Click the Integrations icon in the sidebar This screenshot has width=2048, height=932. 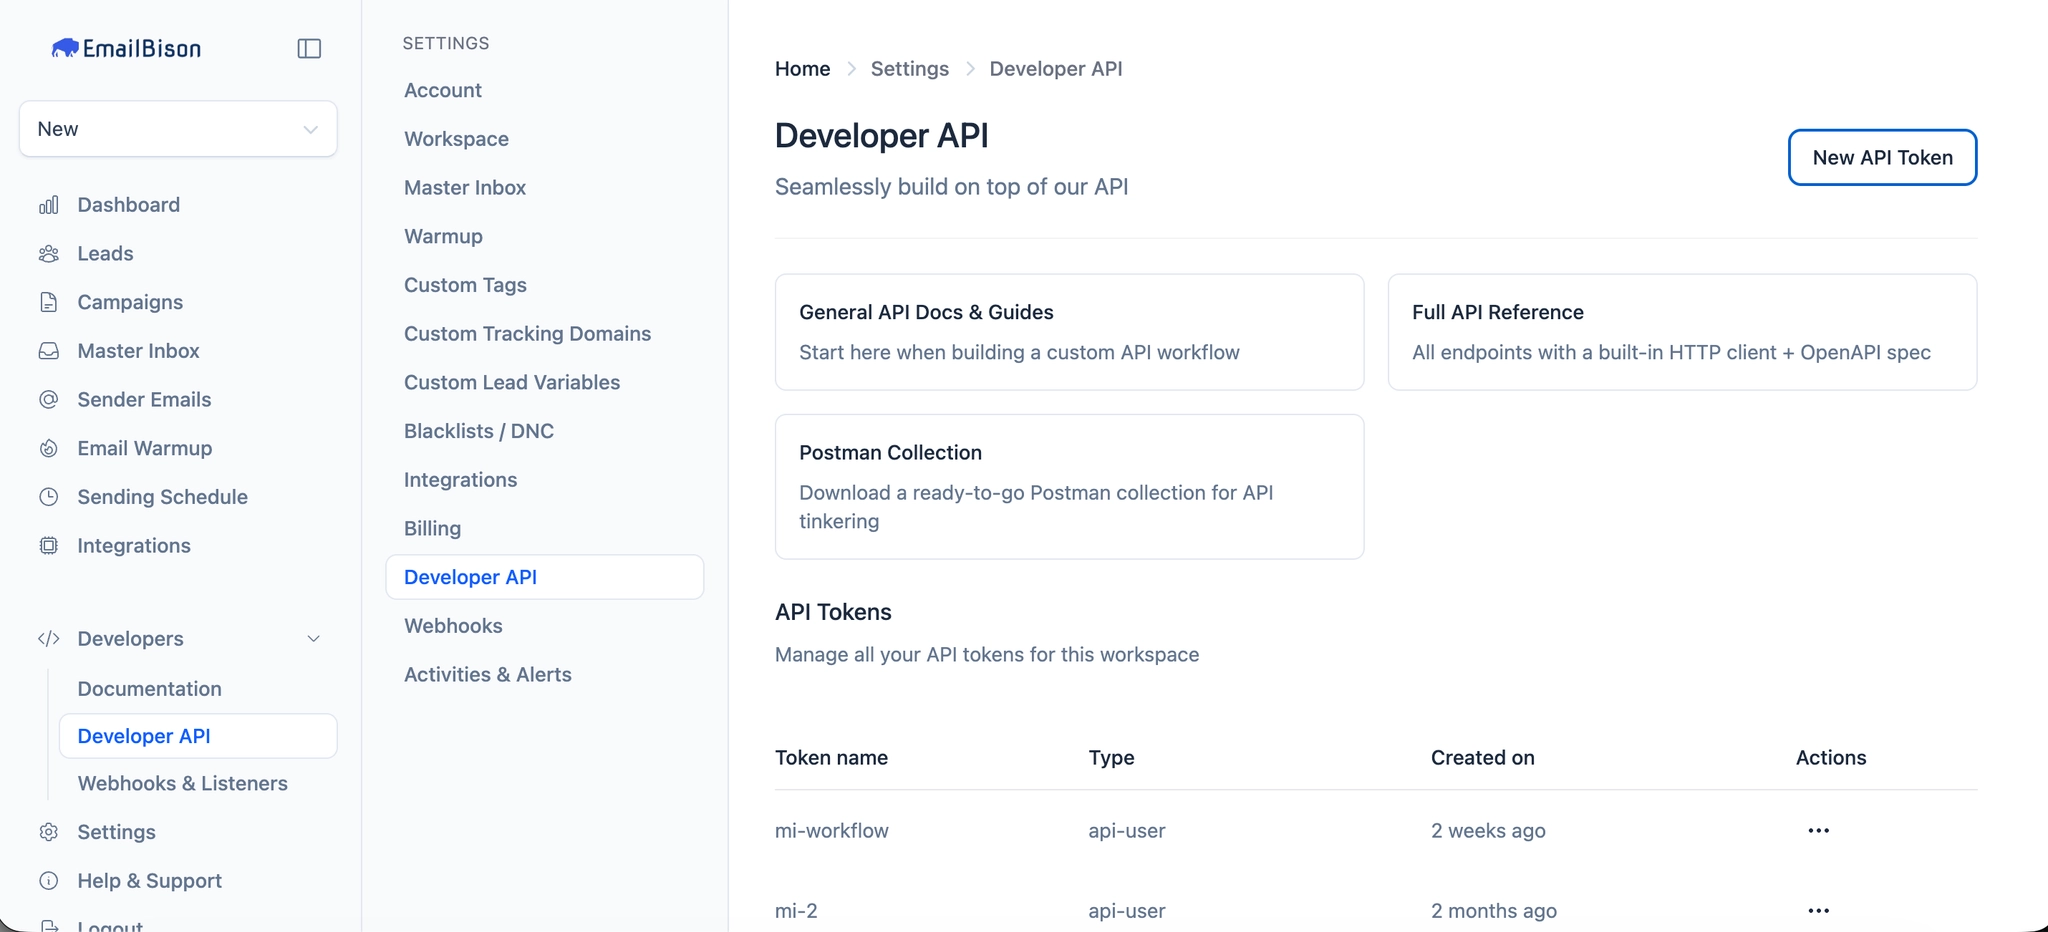(49, 545)
